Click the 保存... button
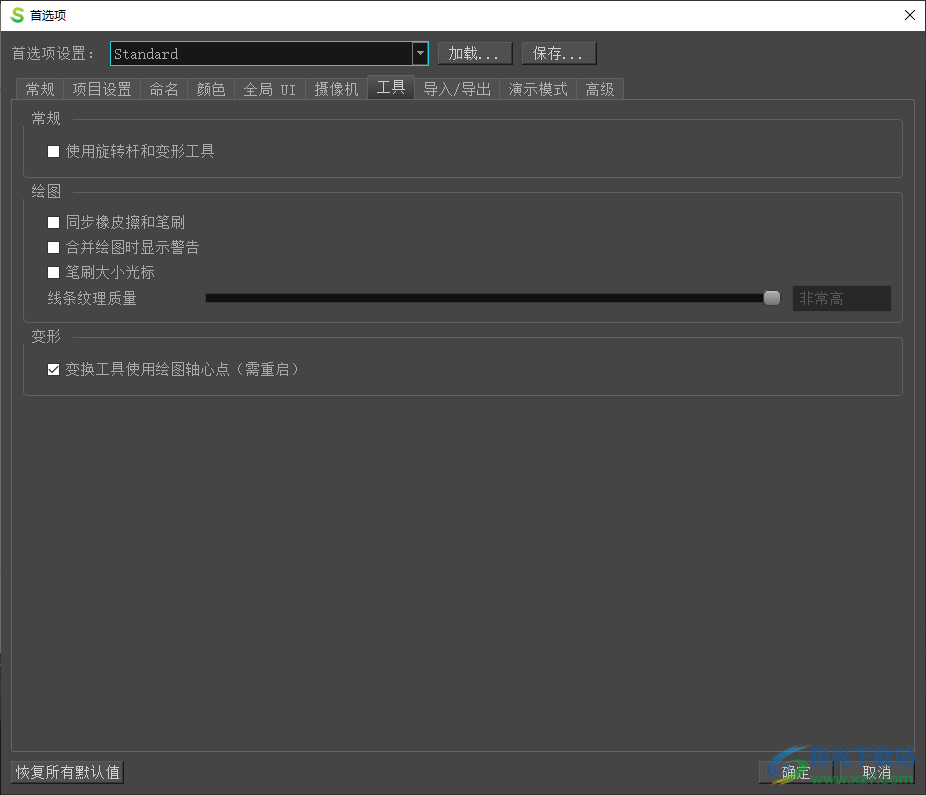926x795 pixels. point(559,54)
